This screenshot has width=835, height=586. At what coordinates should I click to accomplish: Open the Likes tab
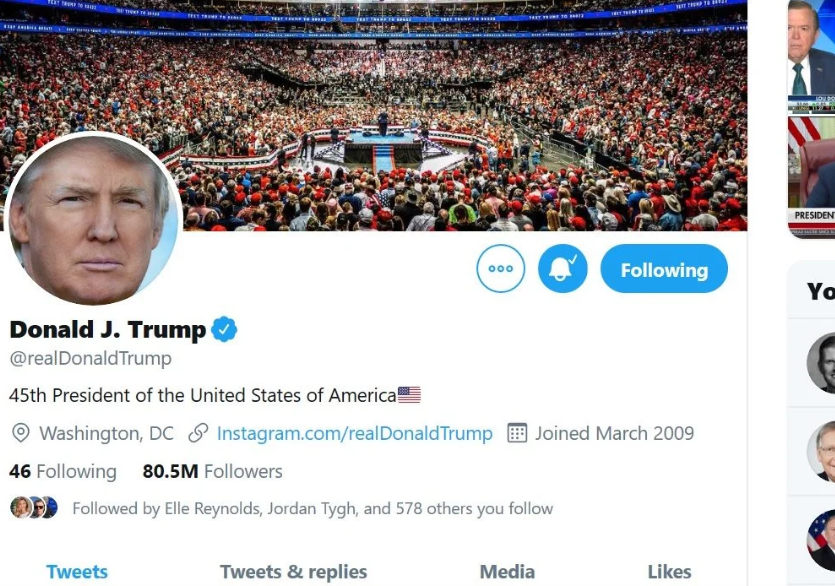click(x=669, y=572)
